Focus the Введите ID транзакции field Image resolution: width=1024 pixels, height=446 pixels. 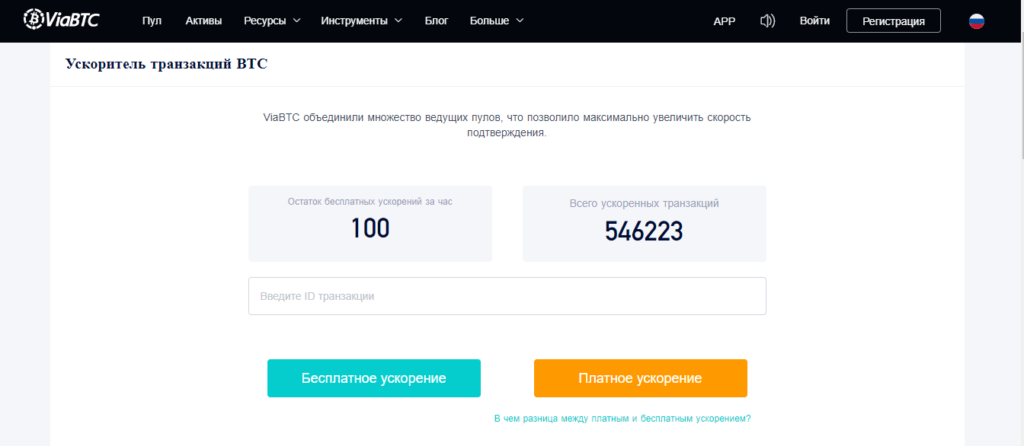pyautogui.click(x=507, y=296)
